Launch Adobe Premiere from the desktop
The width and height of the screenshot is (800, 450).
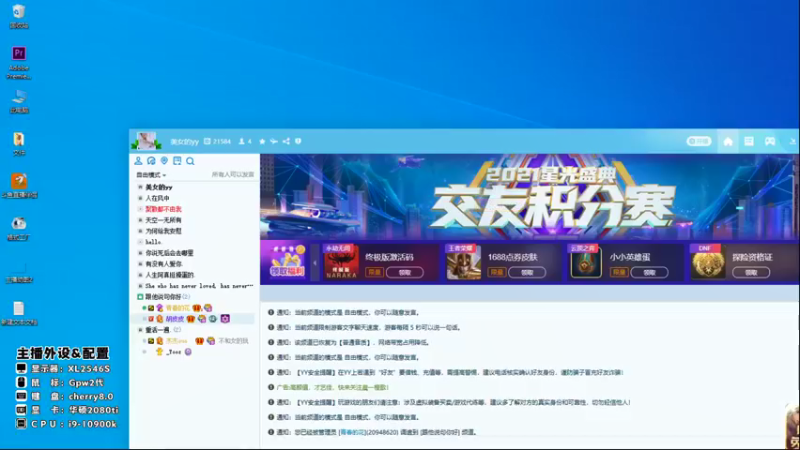(x=19, y=62)
